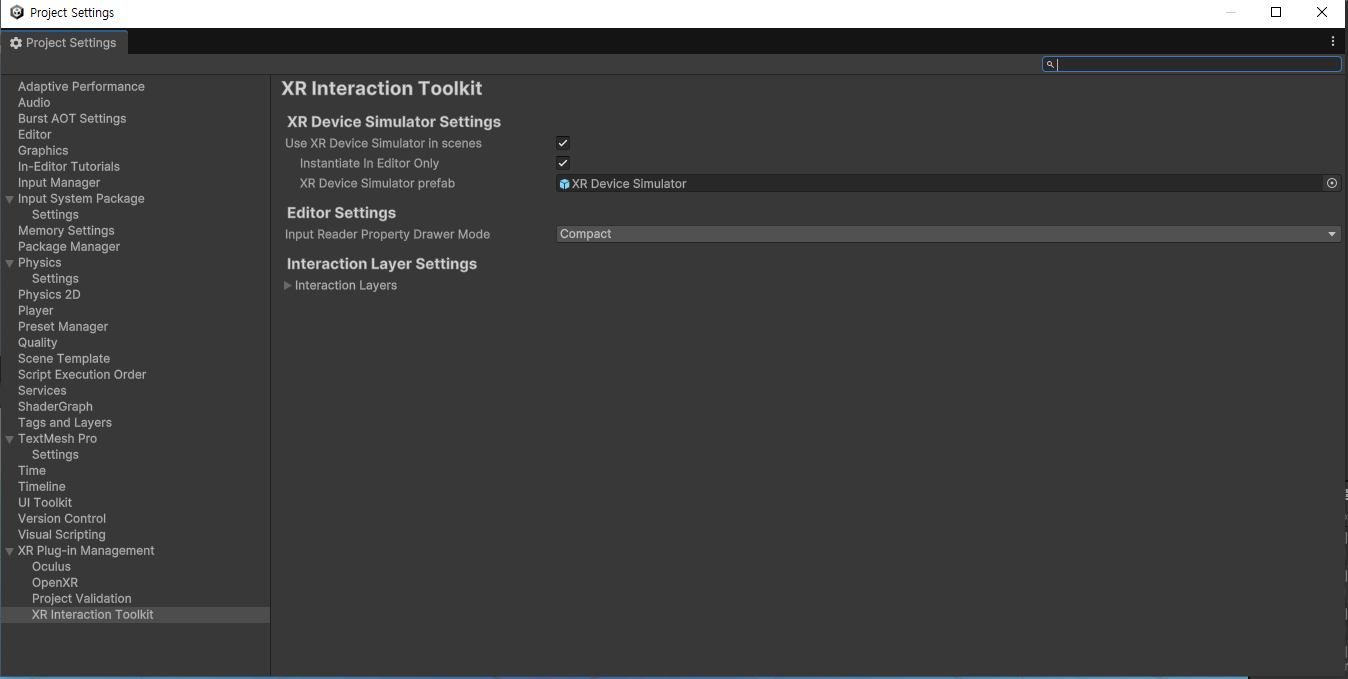Select the Project Settings tab
The image size is (1348, 679).
tap(64, 42)
